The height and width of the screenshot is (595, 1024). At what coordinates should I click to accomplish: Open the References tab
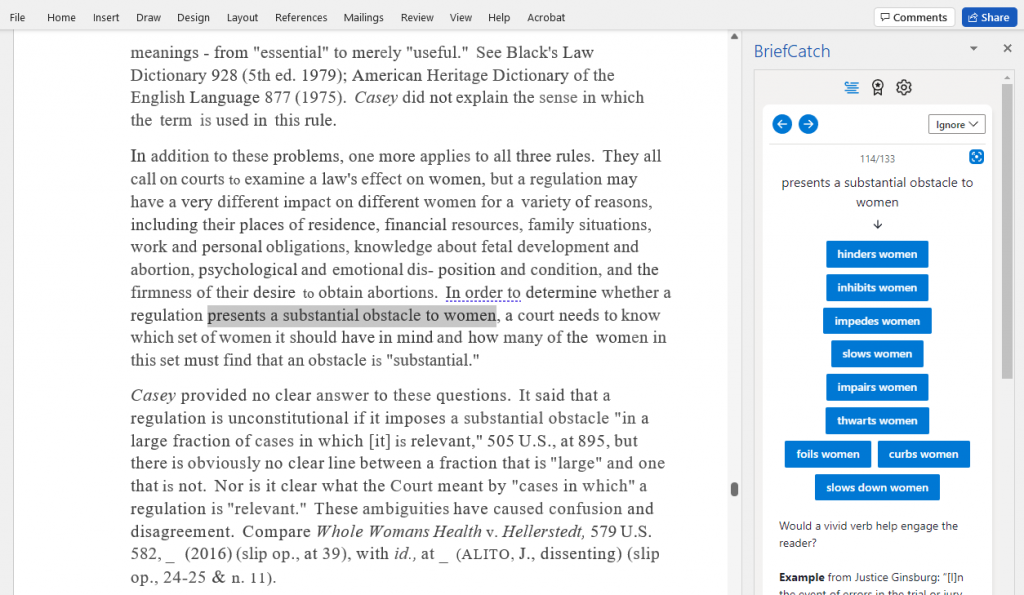pos(301,18)
